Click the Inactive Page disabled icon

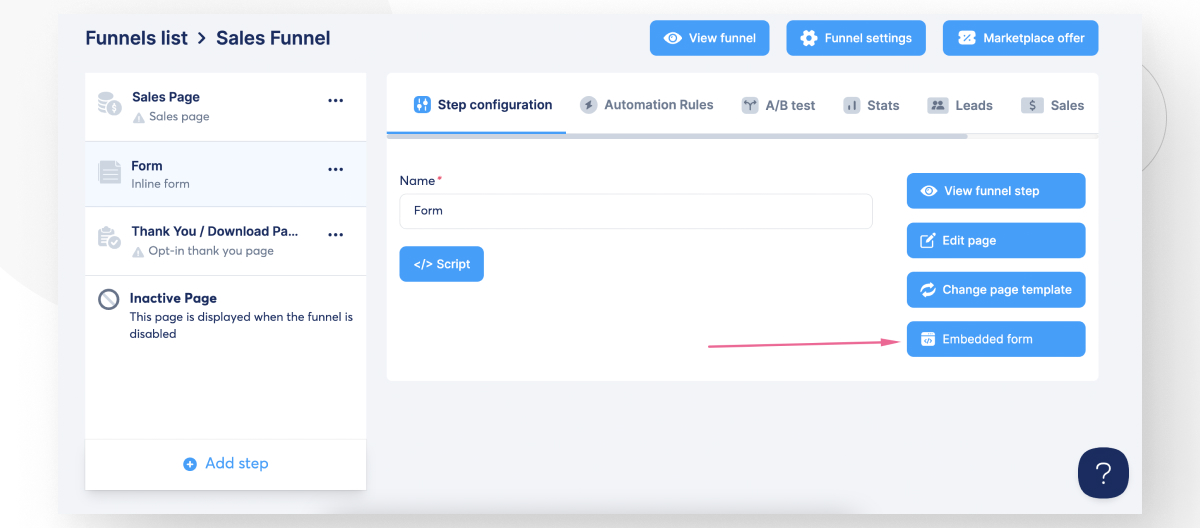[x=109, y=299]
